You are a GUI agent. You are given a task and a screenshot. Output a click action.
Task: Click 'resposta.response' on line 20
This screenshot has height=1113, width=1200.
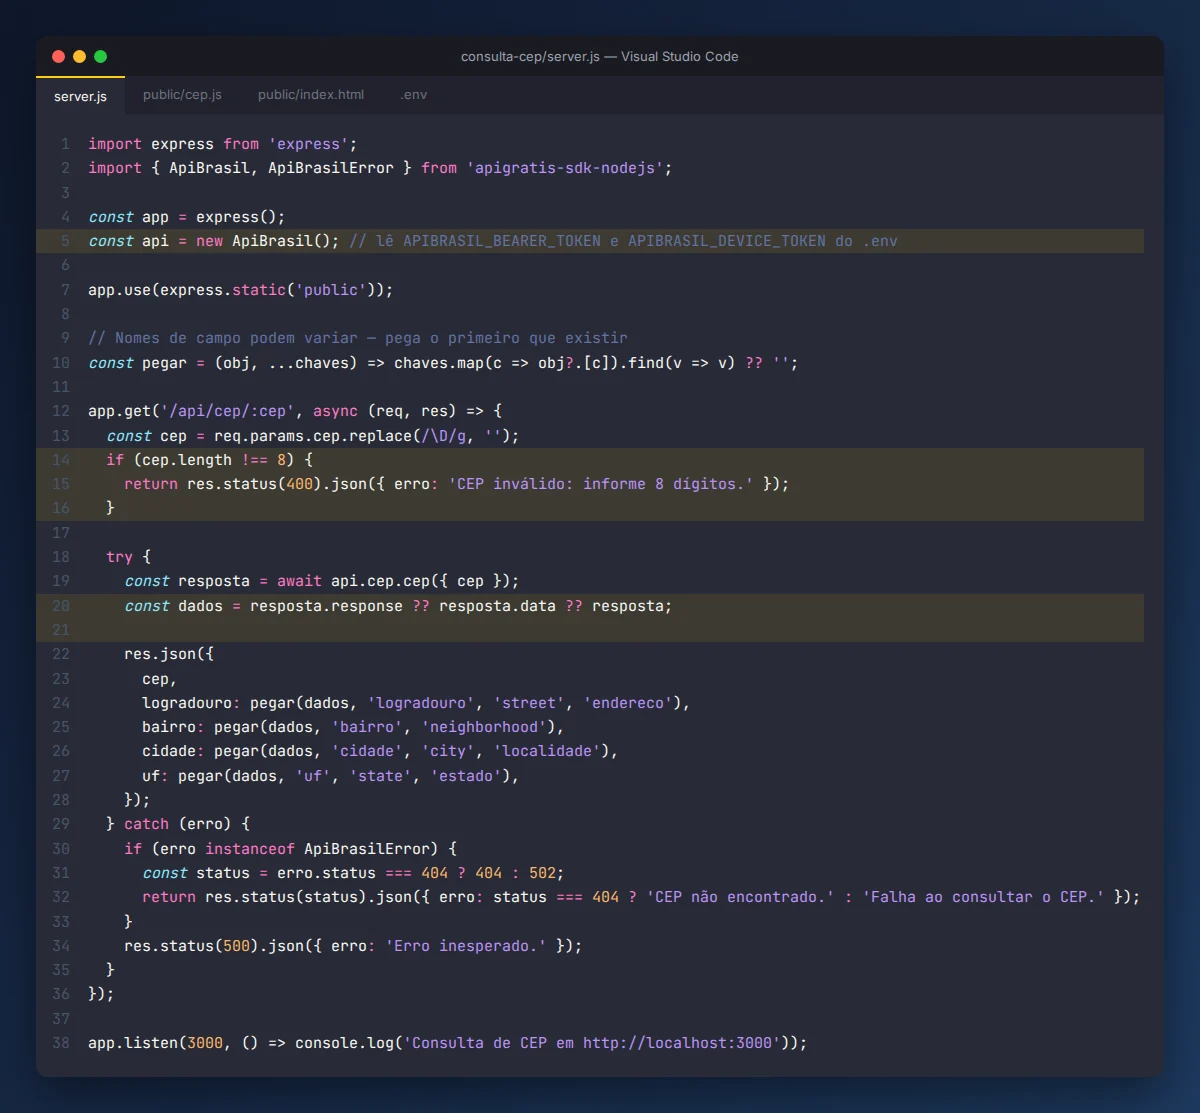tap(326, 606)
